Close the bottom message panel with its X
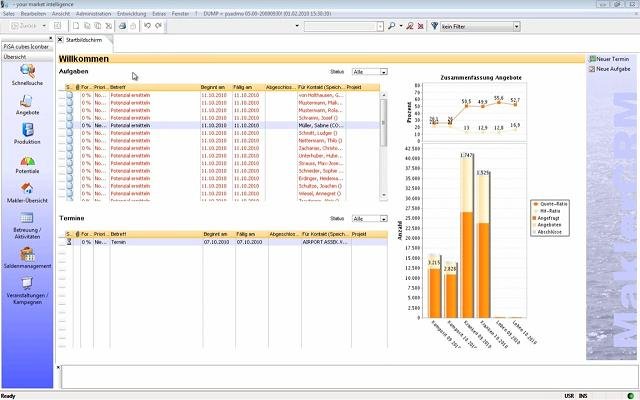 point(58,367)
